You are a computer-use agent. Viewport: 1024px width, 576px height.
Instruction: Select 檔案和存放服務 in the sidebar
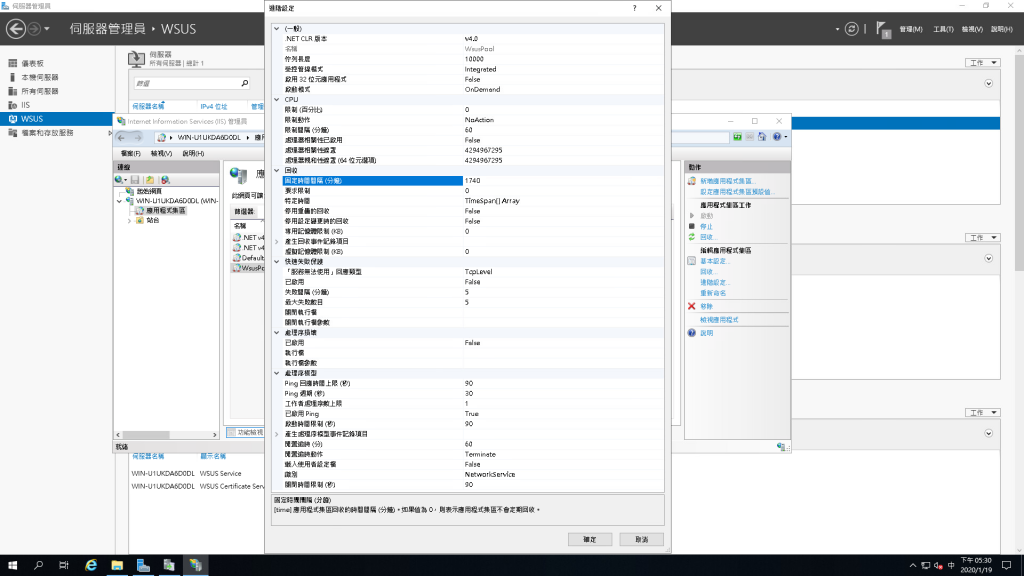47,133
